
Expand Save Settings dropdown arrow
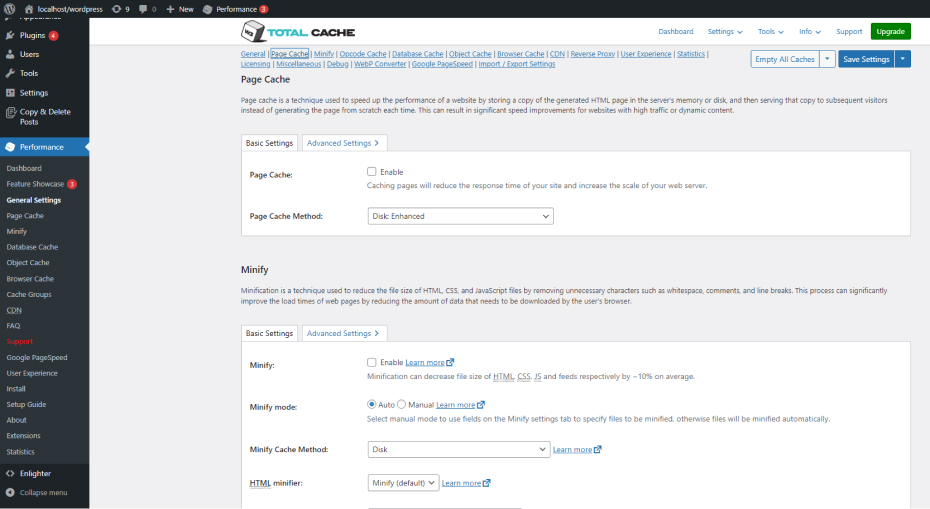point(903,59)
